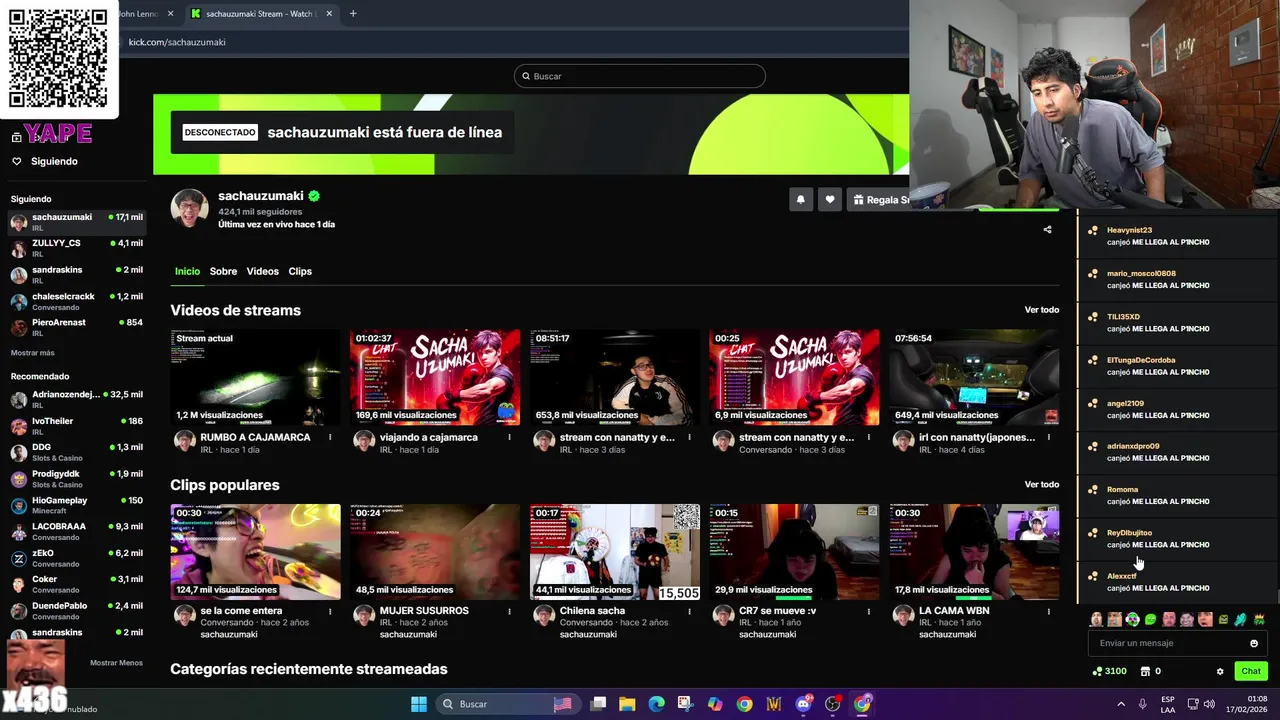This screenshot has height=720, width=1280.
Task: Select the sachauzumaki Stream browser tab
Action: pyautogui.click(x=260, y=14)
